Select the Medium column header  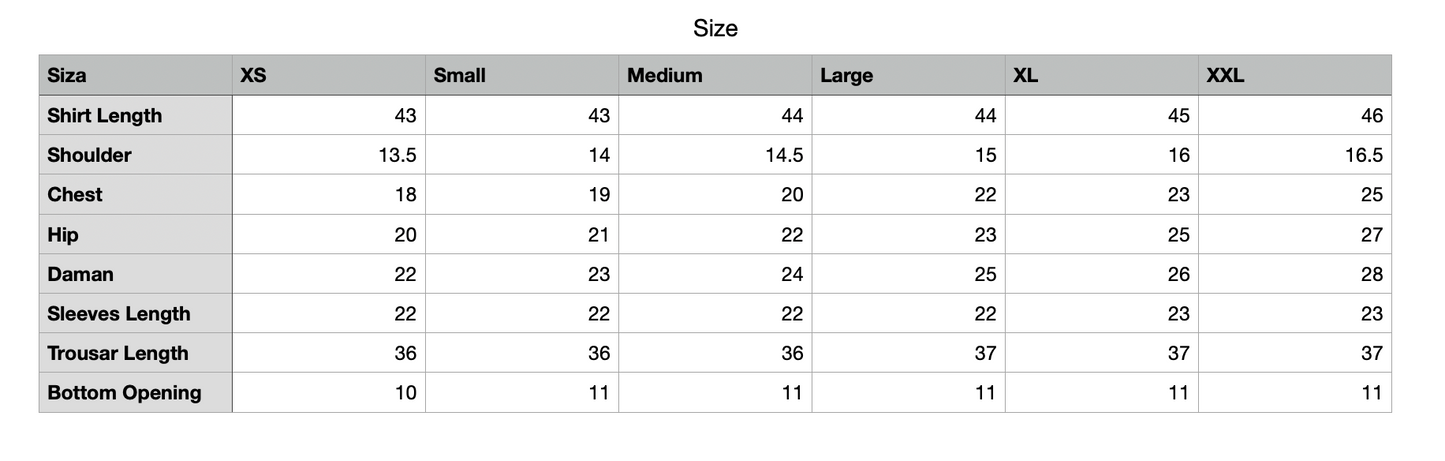pos(715,75)
